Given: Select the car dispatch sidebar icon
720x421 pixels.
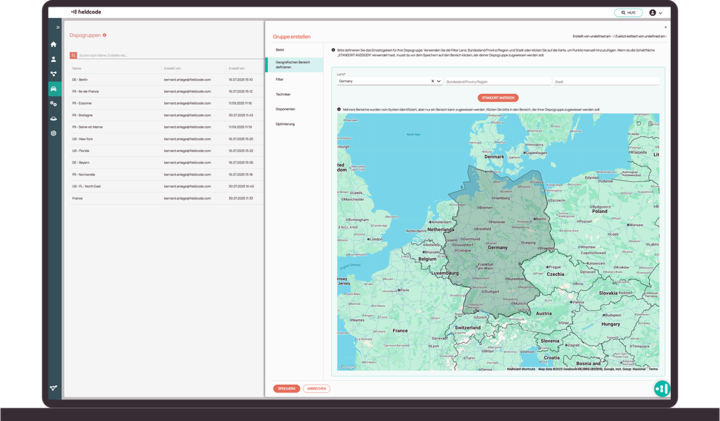Looking at the screenshot, I should [x=54, y=89].
